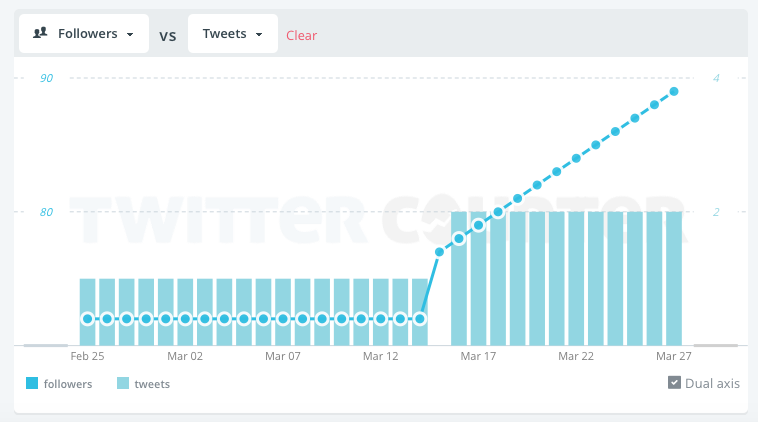Click the left axis value 80
The image size is (758, 422).
tap(47, 212)
